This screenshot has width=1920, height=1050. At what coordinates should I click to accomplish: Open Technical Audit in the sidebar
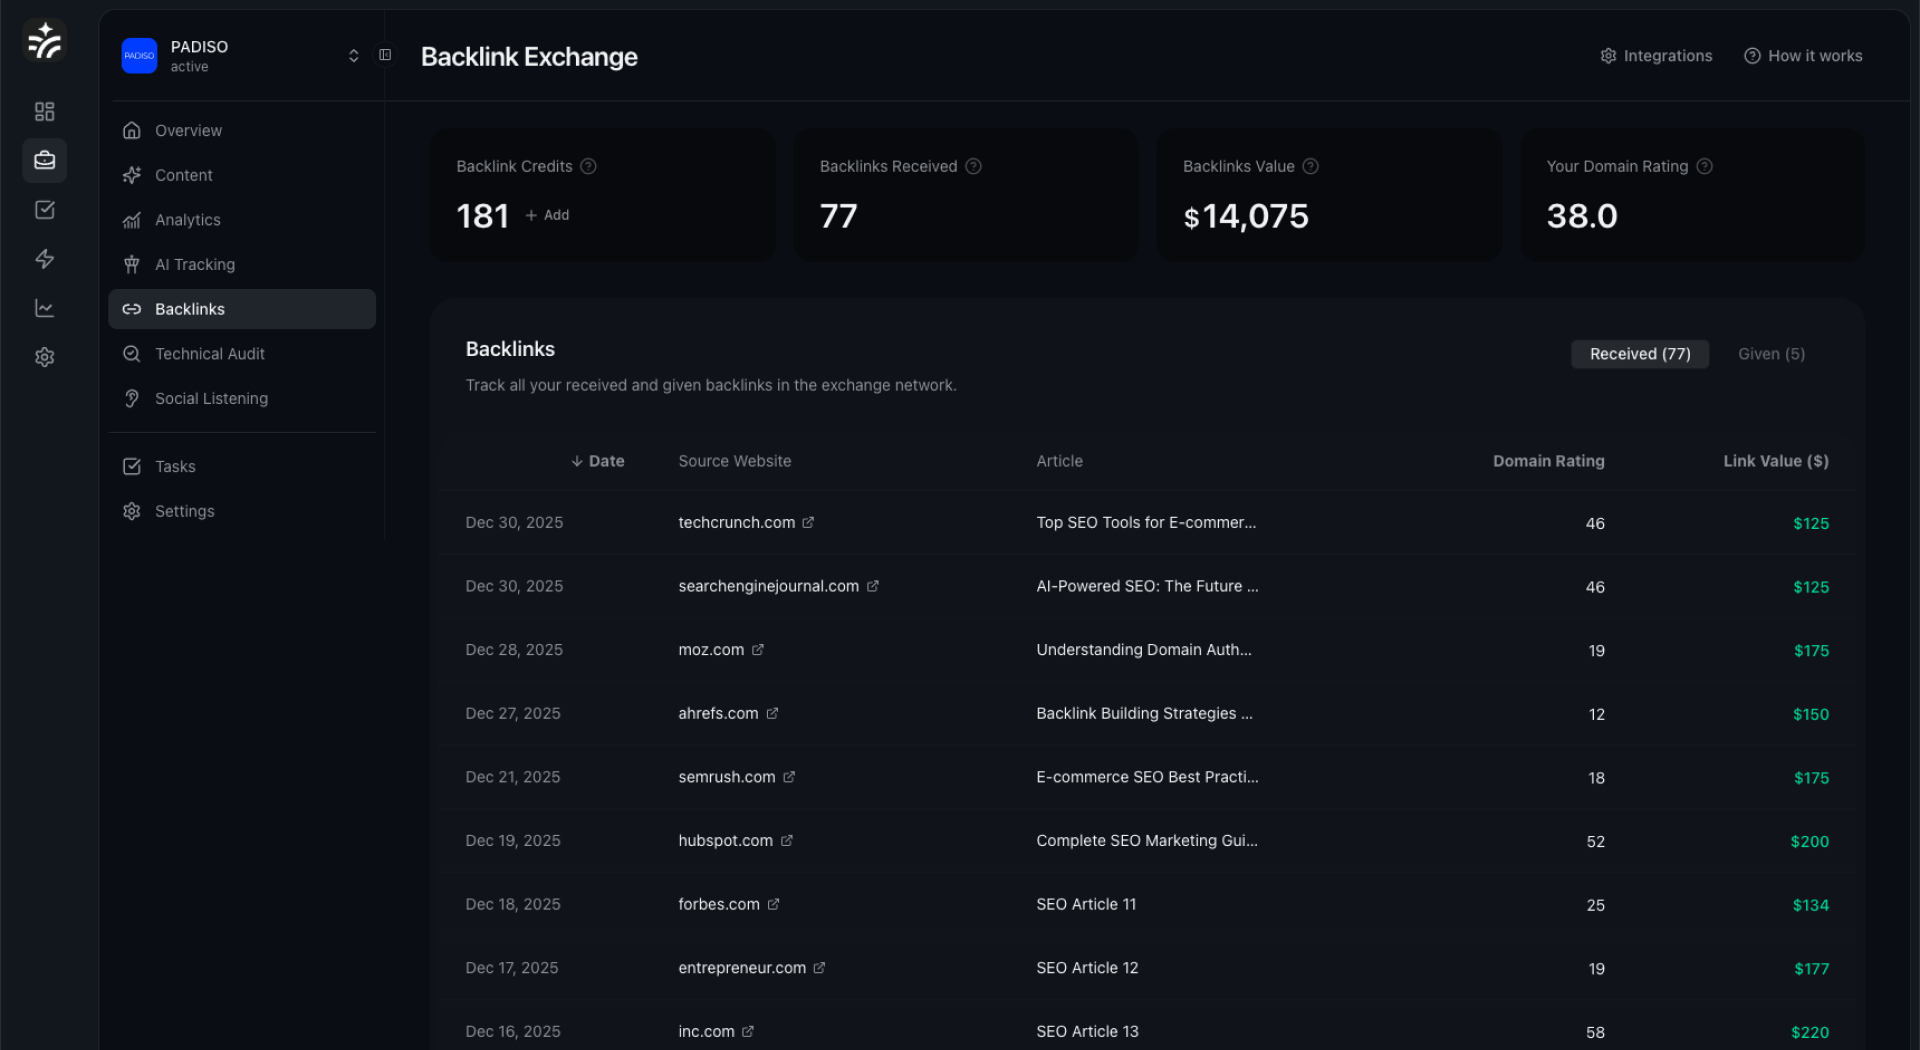point(209,354)
